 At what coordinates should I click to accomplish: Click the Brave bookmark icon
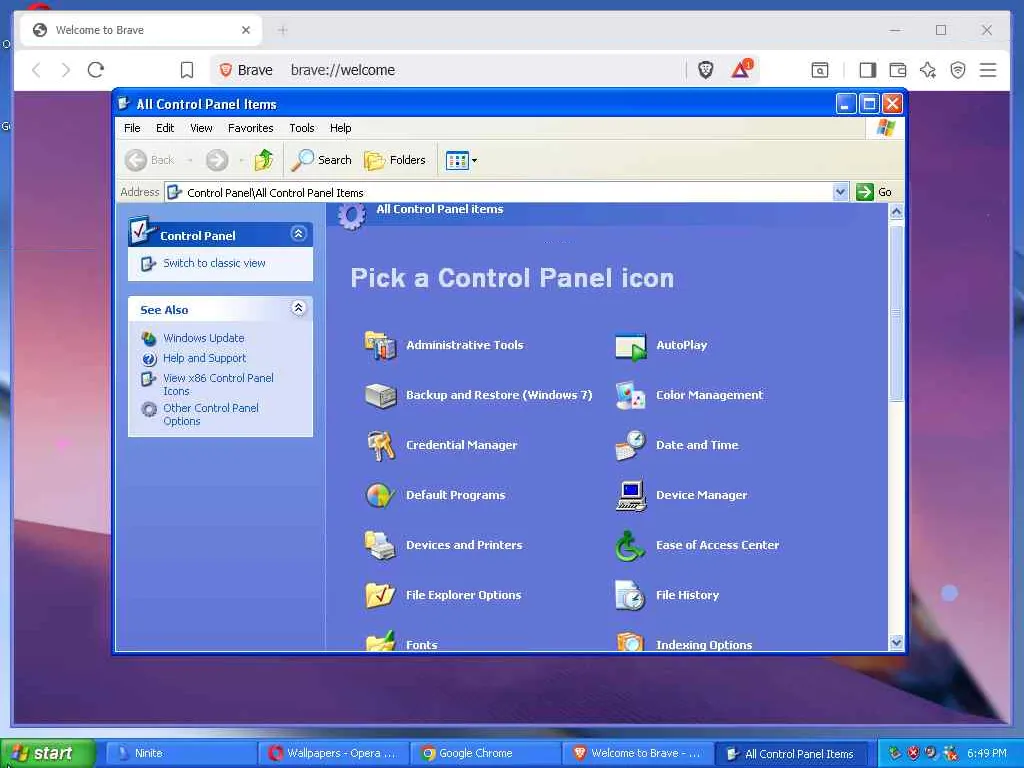click(187, 70)
